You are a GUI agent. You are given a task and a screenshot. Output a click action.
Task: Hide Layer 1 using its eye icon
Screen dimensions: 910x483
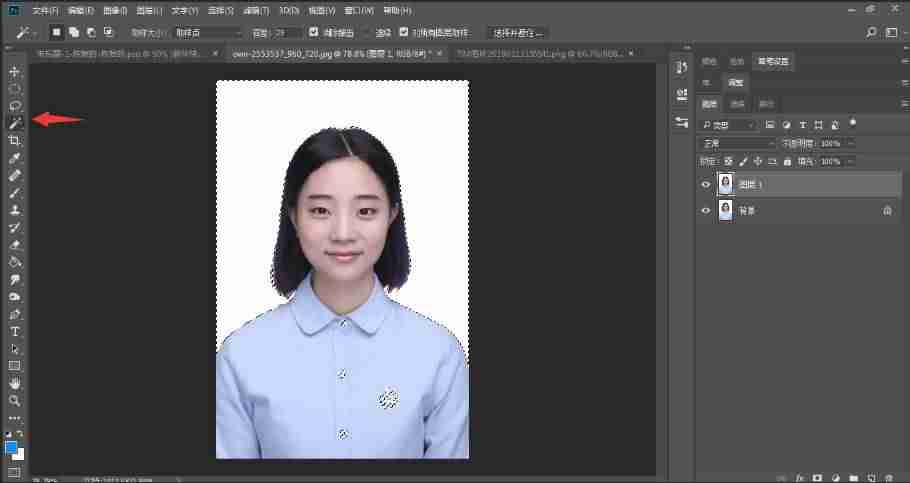(x=706, y=185)
